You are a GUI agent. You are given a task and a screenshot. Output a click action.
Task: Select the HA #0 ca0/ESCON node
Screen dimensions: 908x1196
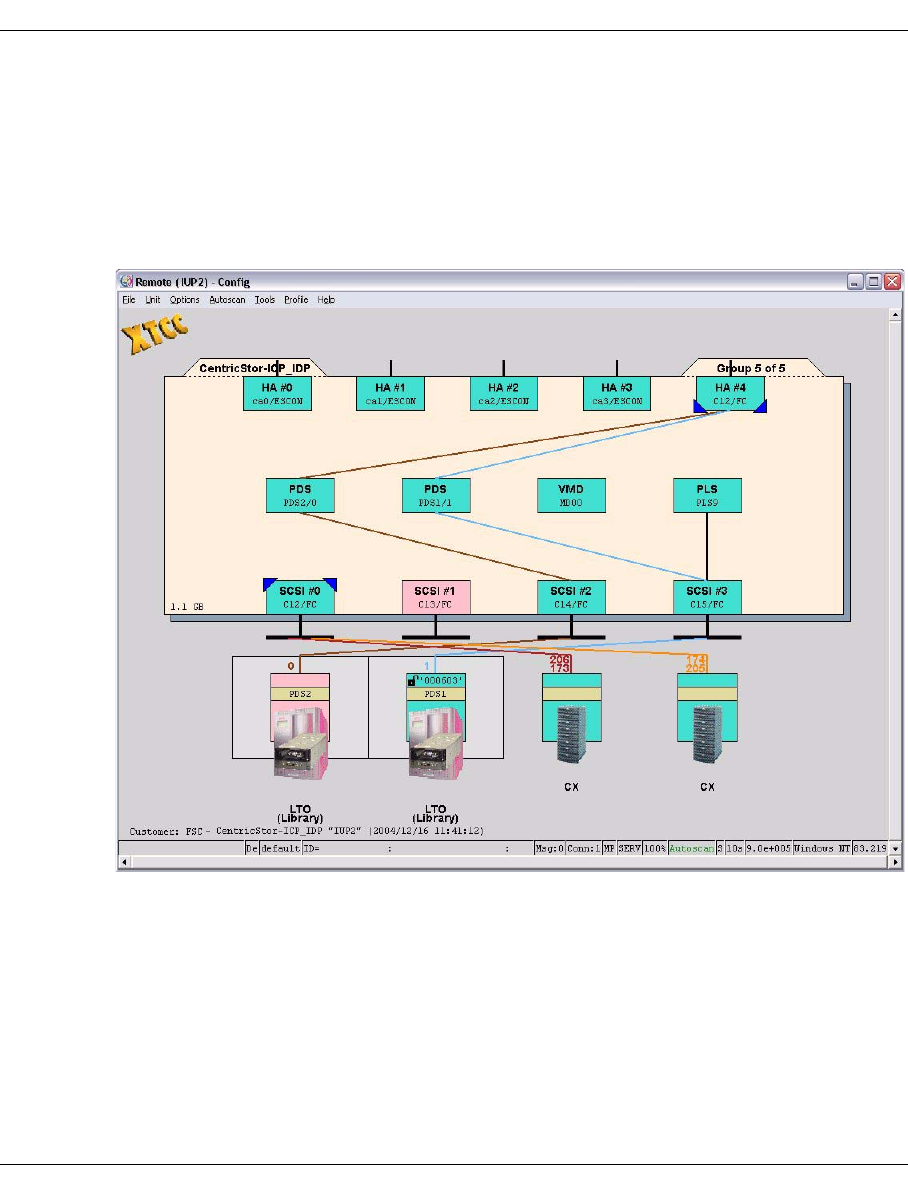pyautogui.click(x=277, y=394)
